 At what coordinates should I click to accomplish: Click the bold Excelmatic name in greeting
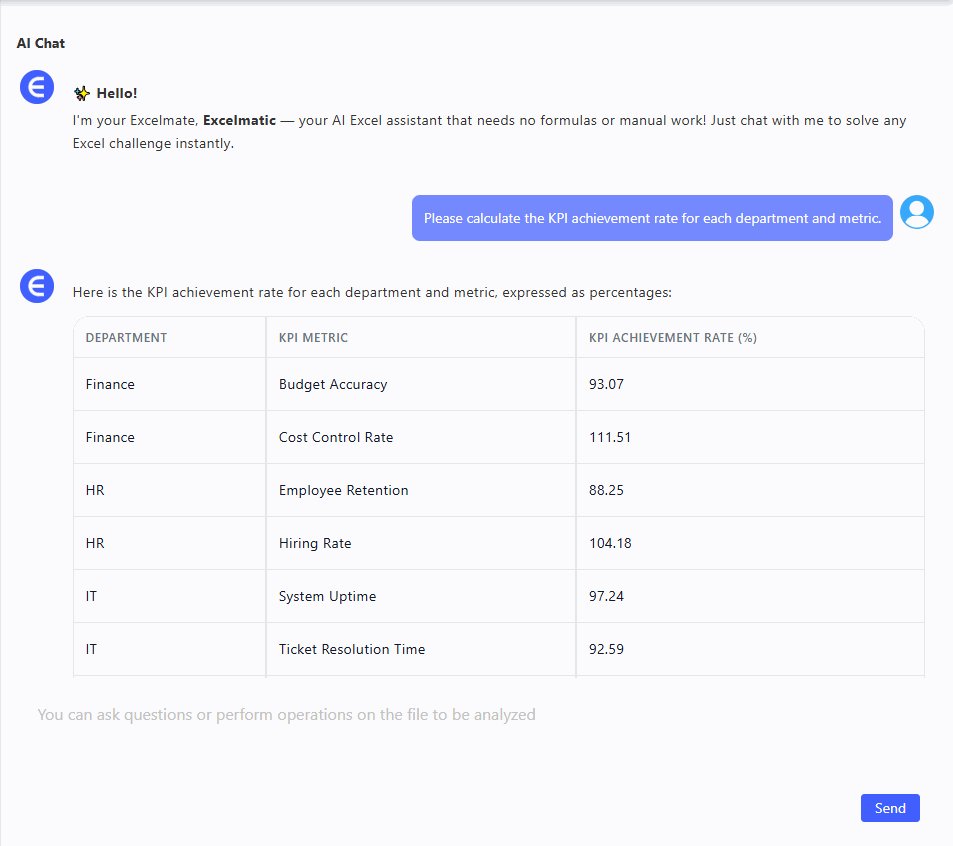pyautogui.click(x=240, y=120)
